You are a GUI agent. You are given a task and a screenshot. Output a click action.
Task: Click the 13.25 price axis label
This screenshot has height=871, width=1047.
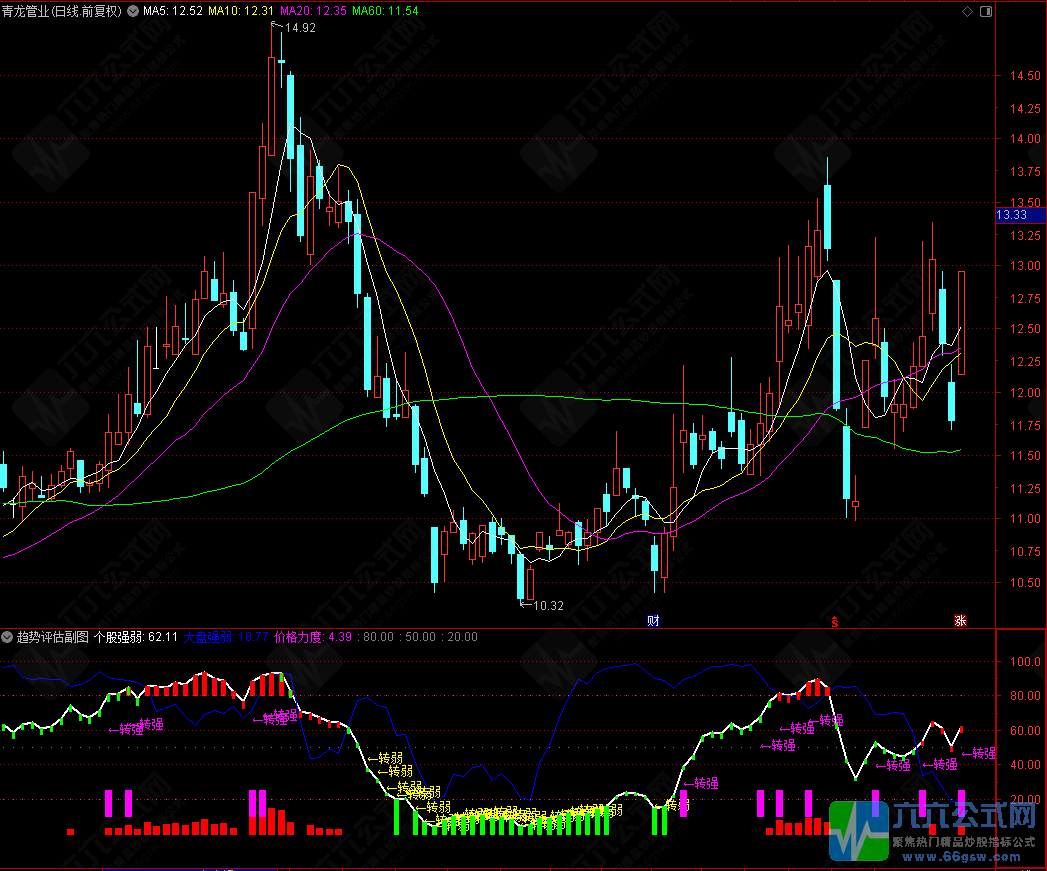pyautogui.click(x=1025, y=235)
